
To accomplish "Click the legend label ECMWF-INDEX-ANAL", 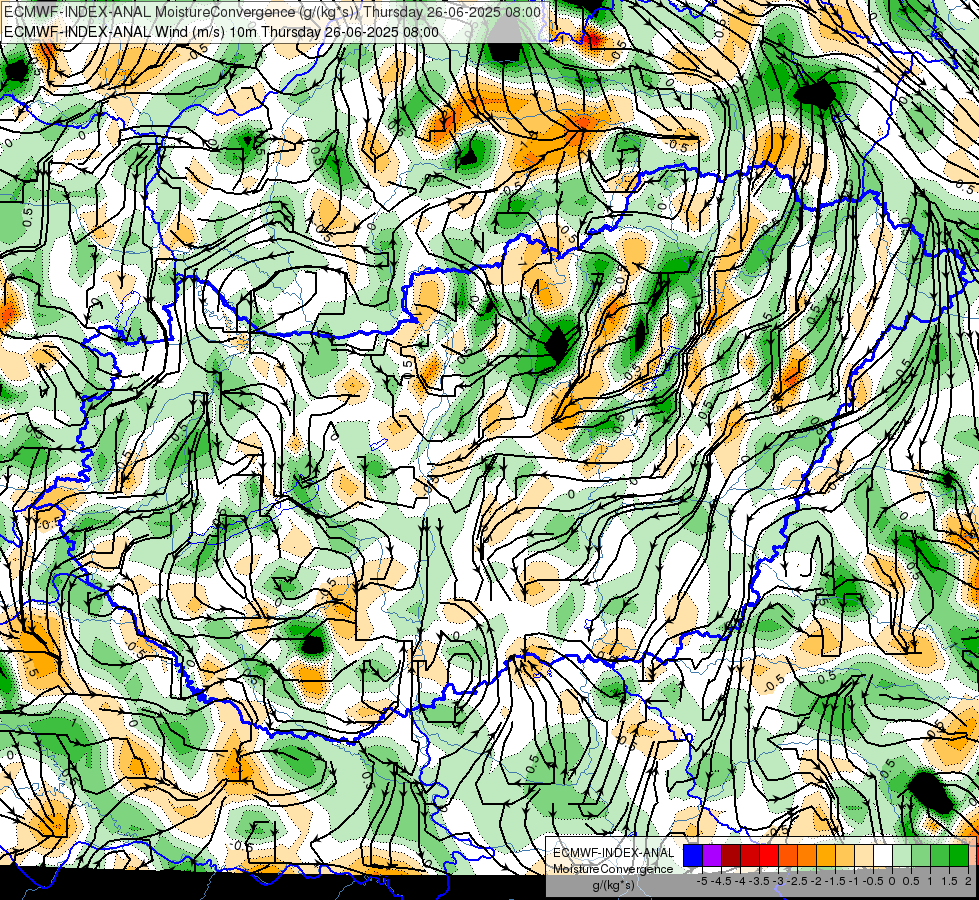I will [x=614, y=853].
